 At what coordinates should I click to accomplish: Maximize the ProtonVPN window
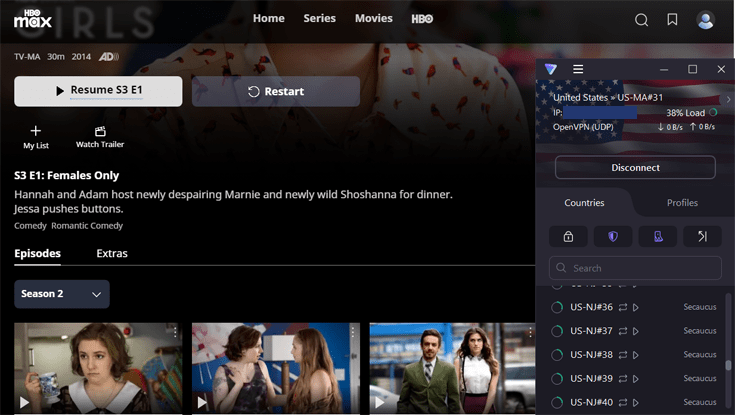pos(692,69)
